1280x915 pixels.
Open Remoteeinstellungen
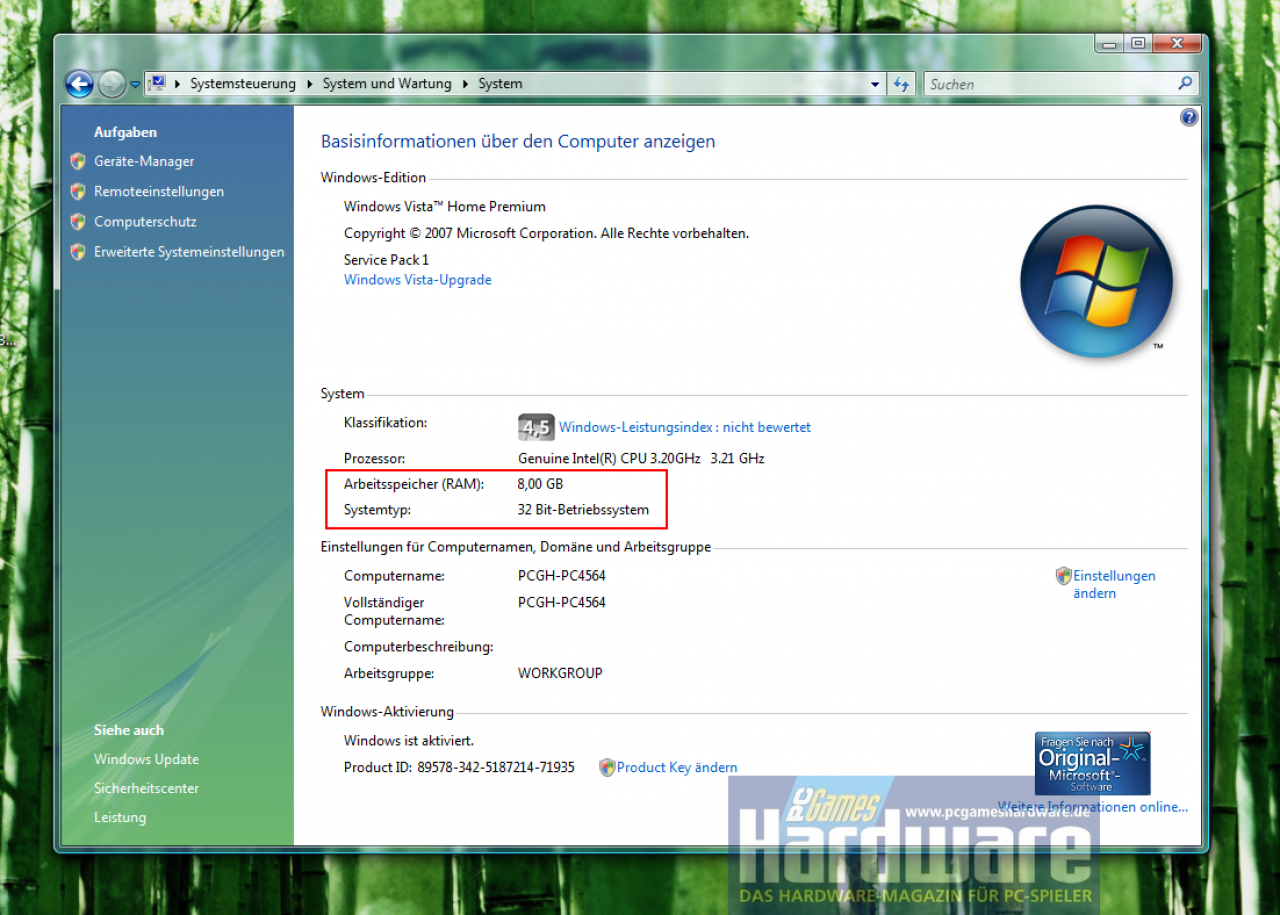pos(159,191)
